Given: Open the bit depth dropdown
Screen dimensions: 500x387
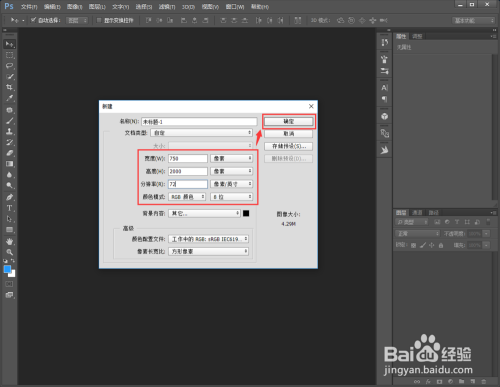Looking at the screenshot, I should click(231, 197).
